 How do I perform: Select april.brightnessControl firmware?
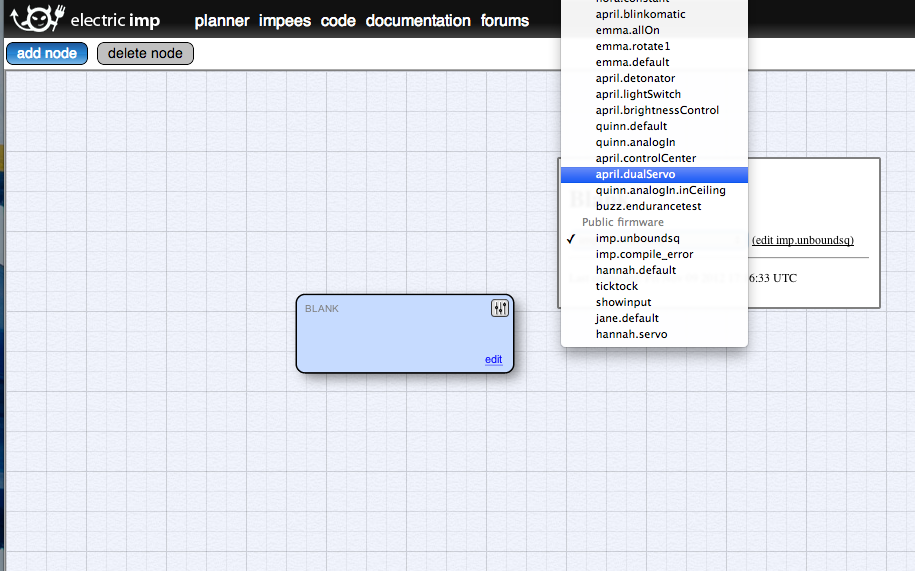[x=654, y=110]
